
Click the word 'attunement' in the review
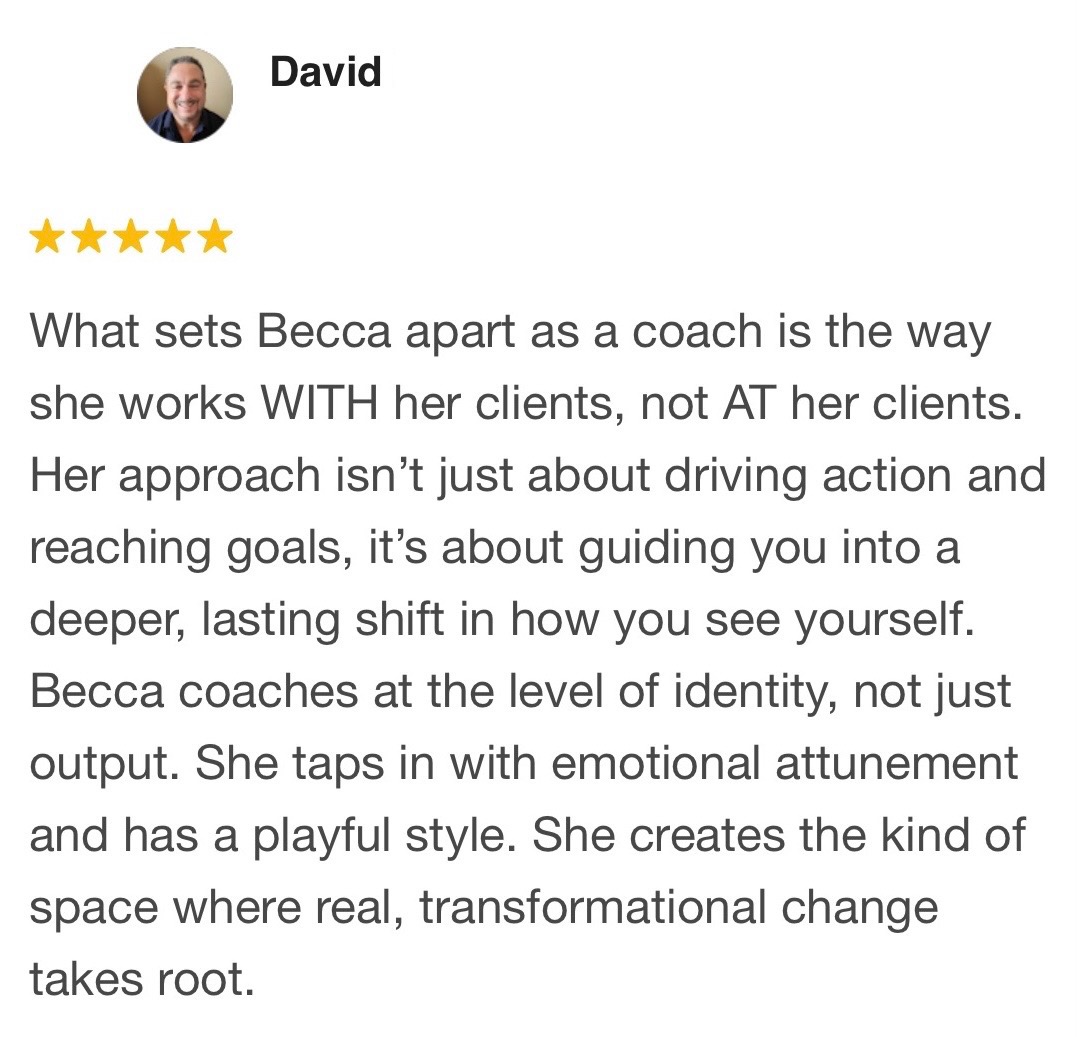click(x=897, y=765)
